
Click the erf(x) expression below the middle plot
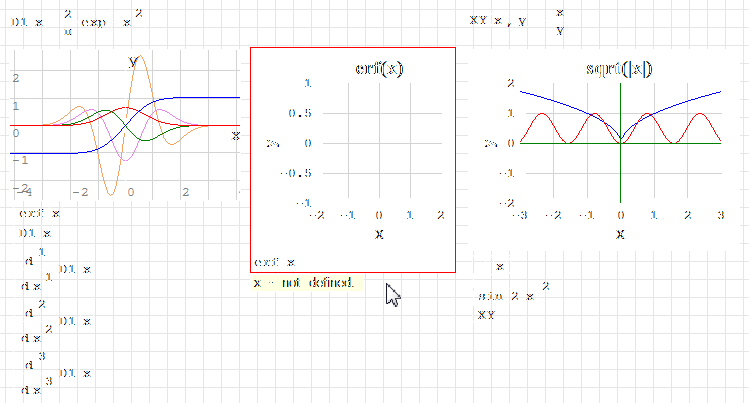[x=277, y=262]
